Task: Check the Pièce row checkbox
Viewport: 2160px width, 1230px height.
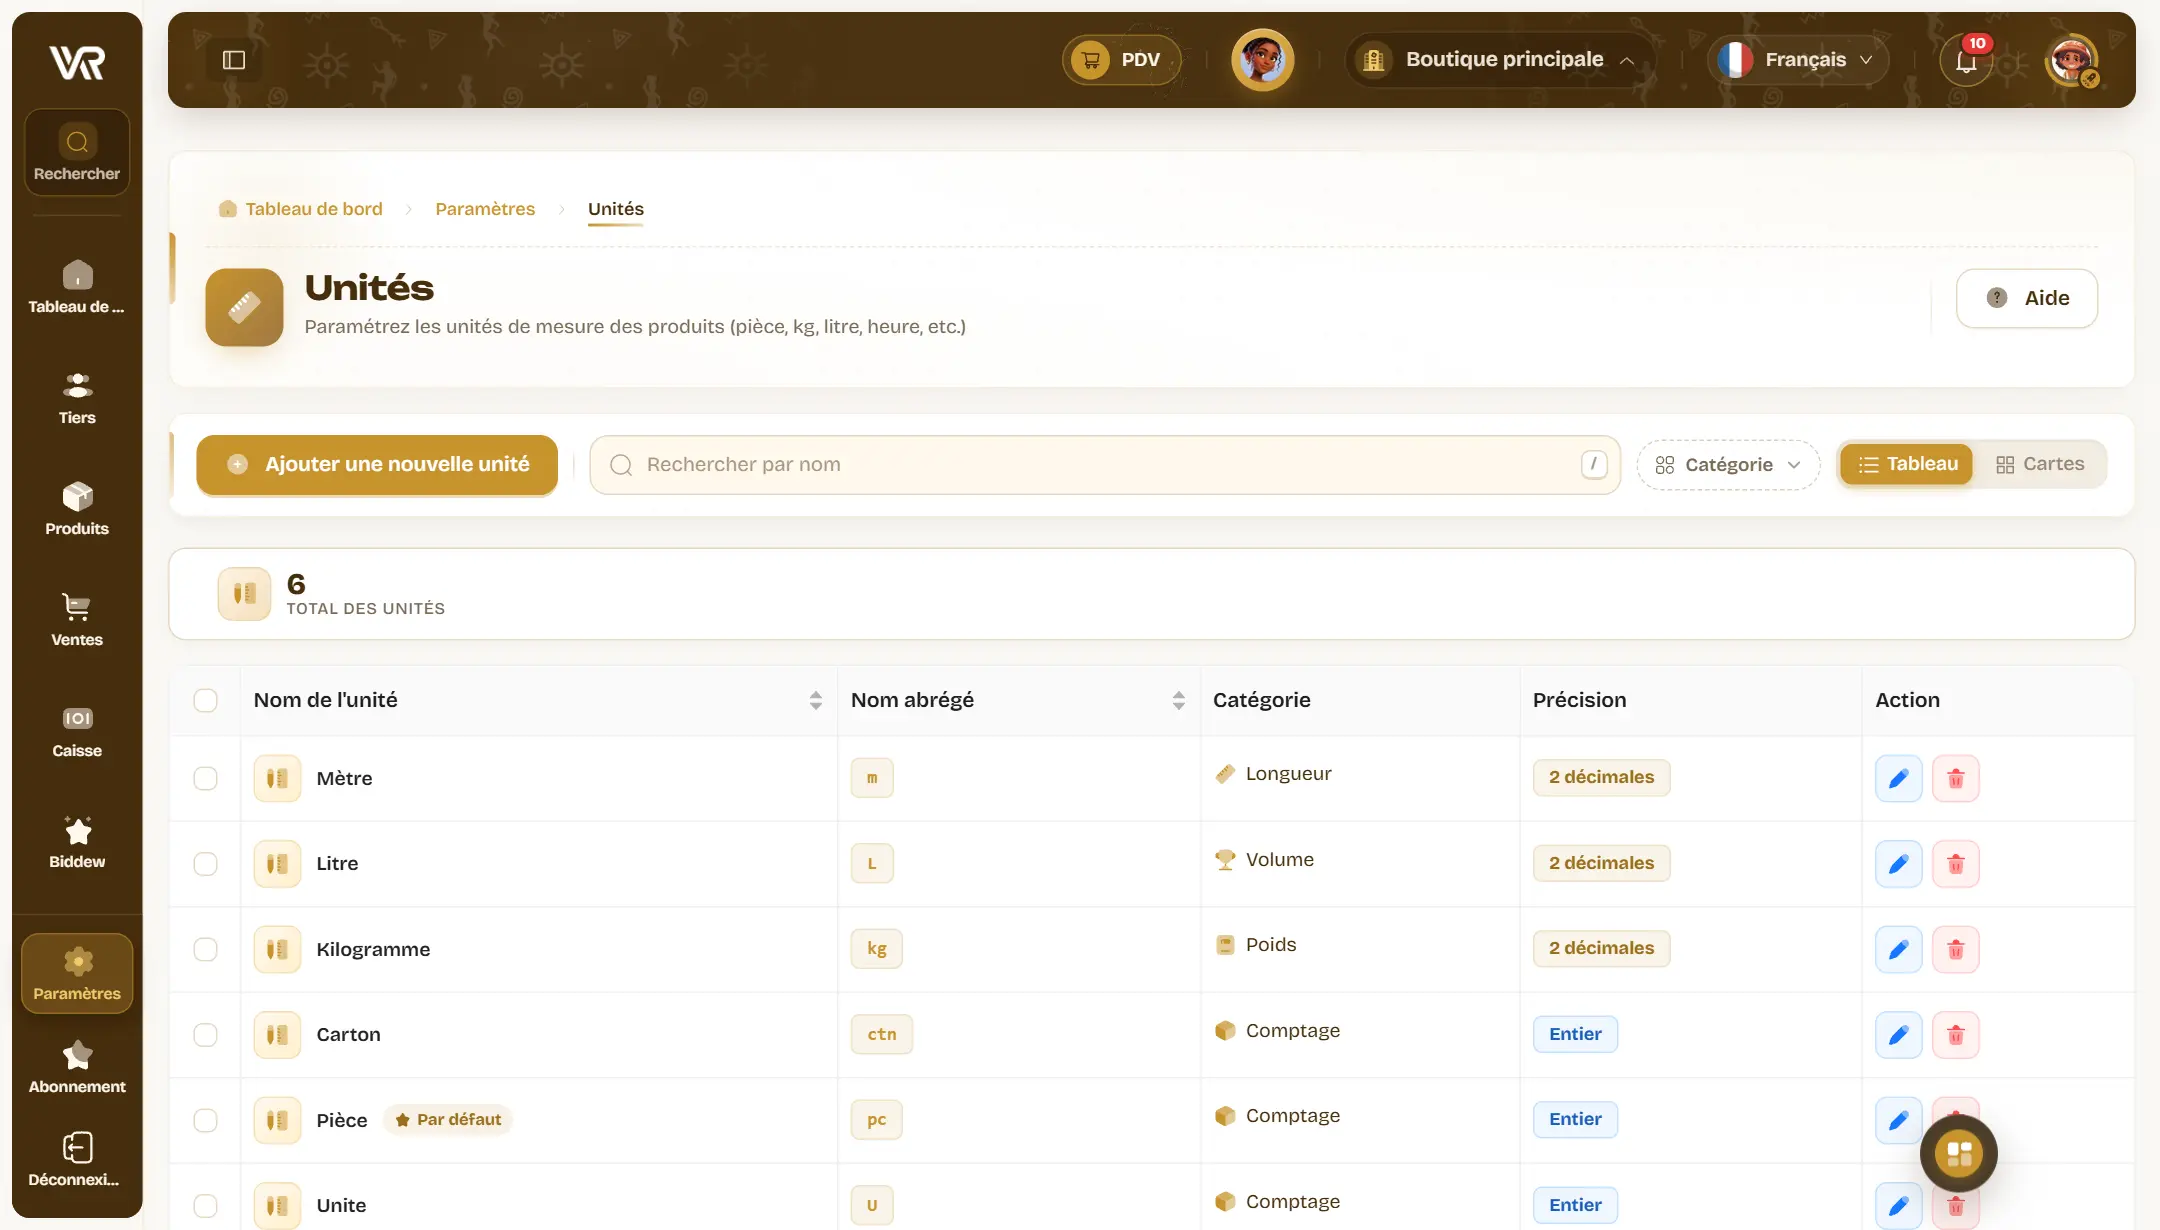Action: [x=205, y=1120]
